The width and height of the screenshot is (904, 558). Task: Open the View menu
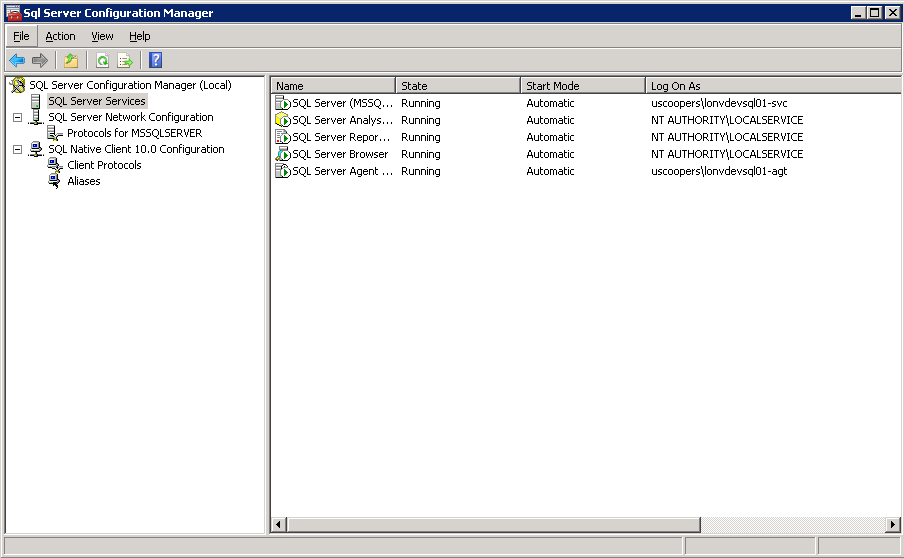point(102,36)
